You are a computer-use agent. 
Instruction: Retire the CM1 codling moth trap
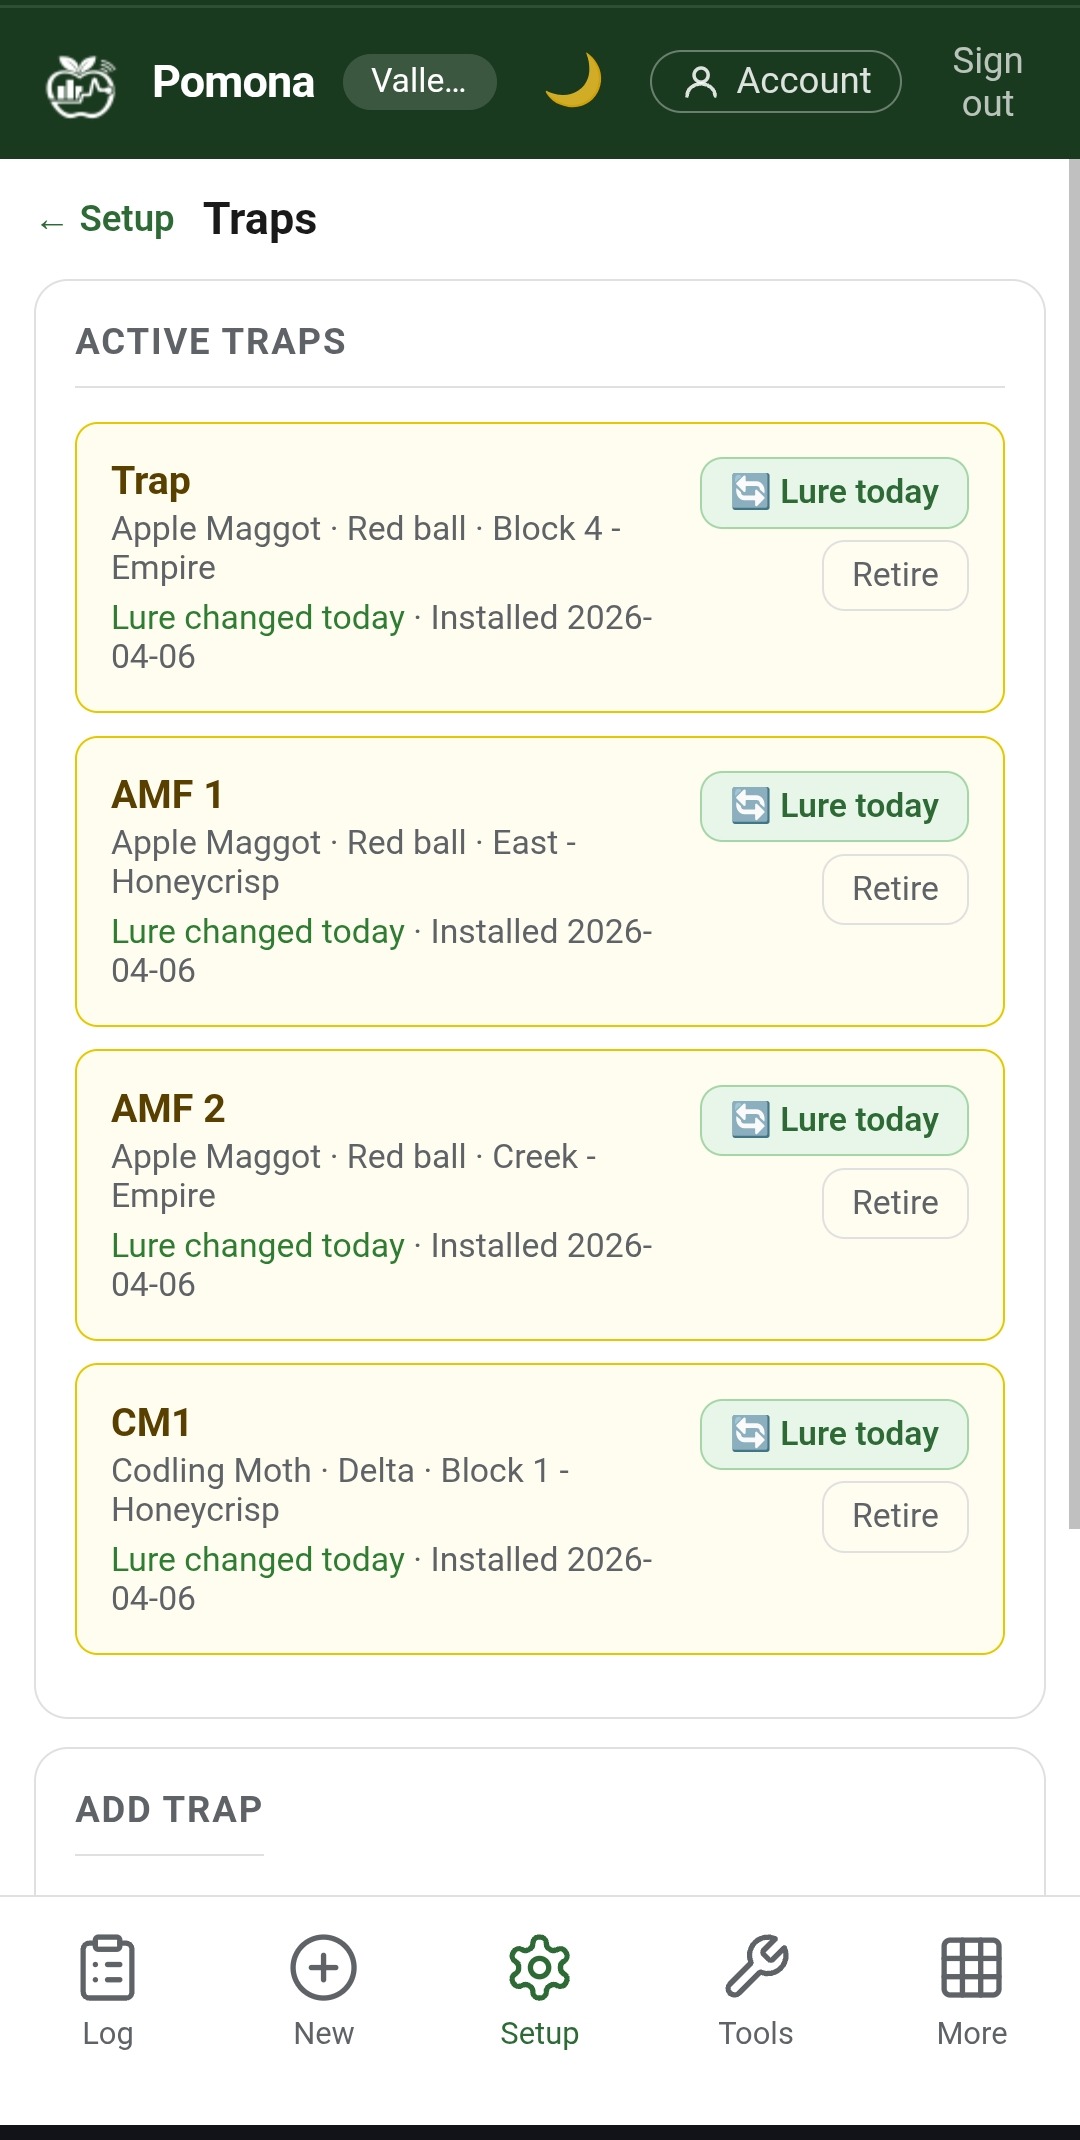click(x=894, y=1516)
